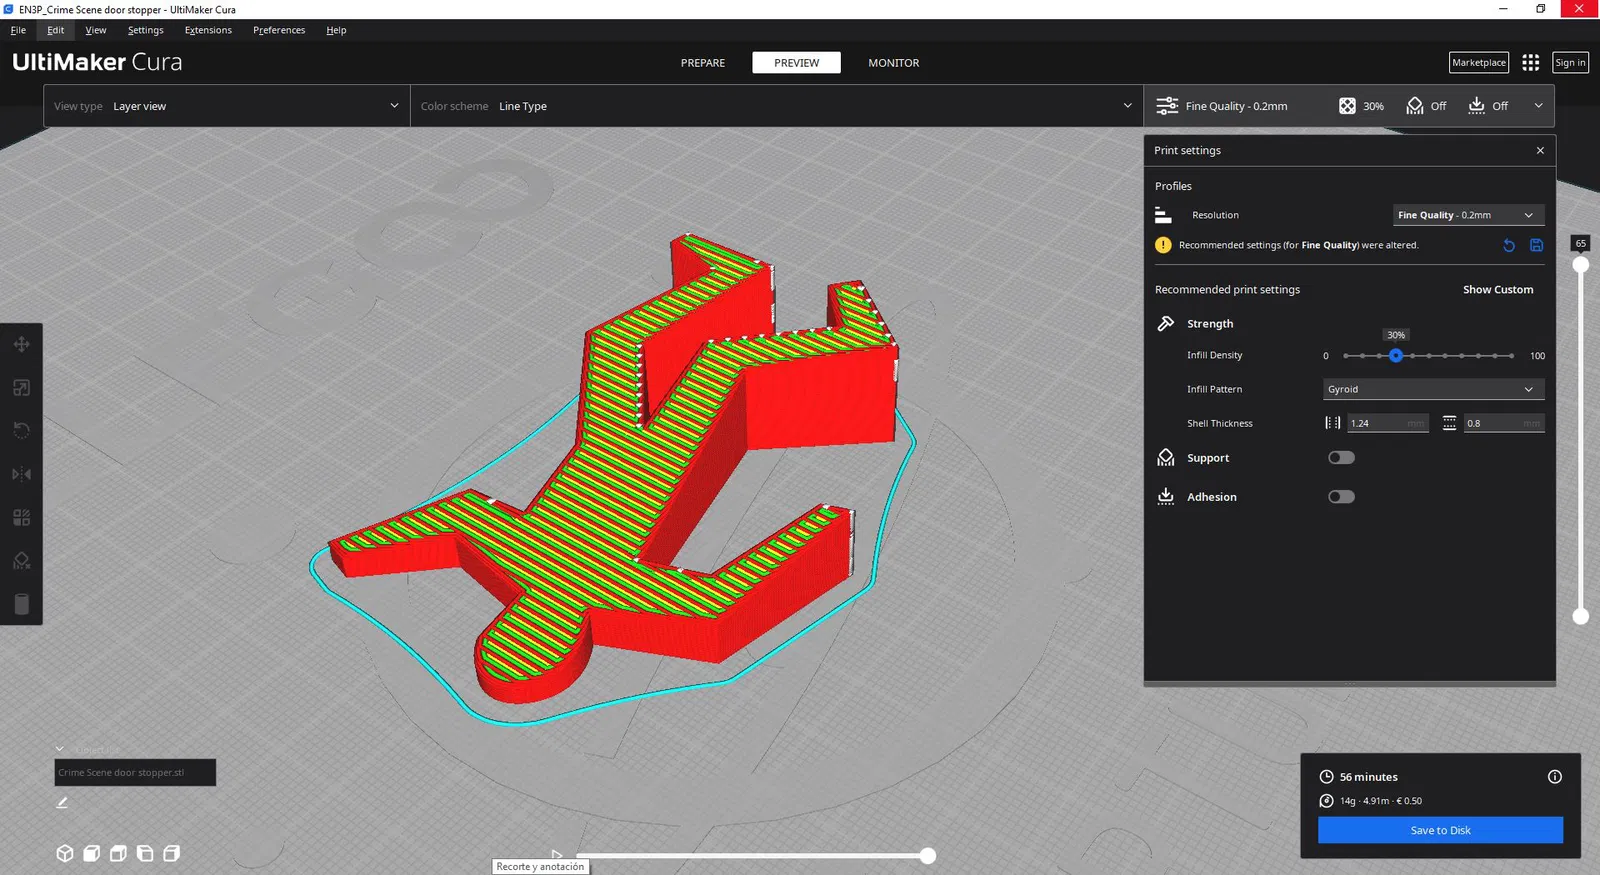The image size is (1600, 875).
Task: Click the Sign in button
Action: [1570, 63]
